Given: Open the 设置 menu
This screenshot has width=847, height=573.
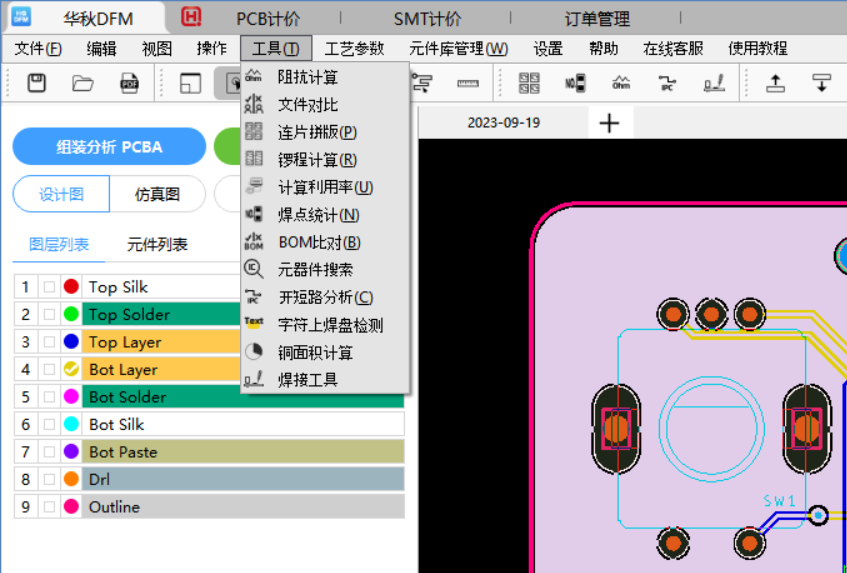Looking at the screenshot, I should (548, 49).
